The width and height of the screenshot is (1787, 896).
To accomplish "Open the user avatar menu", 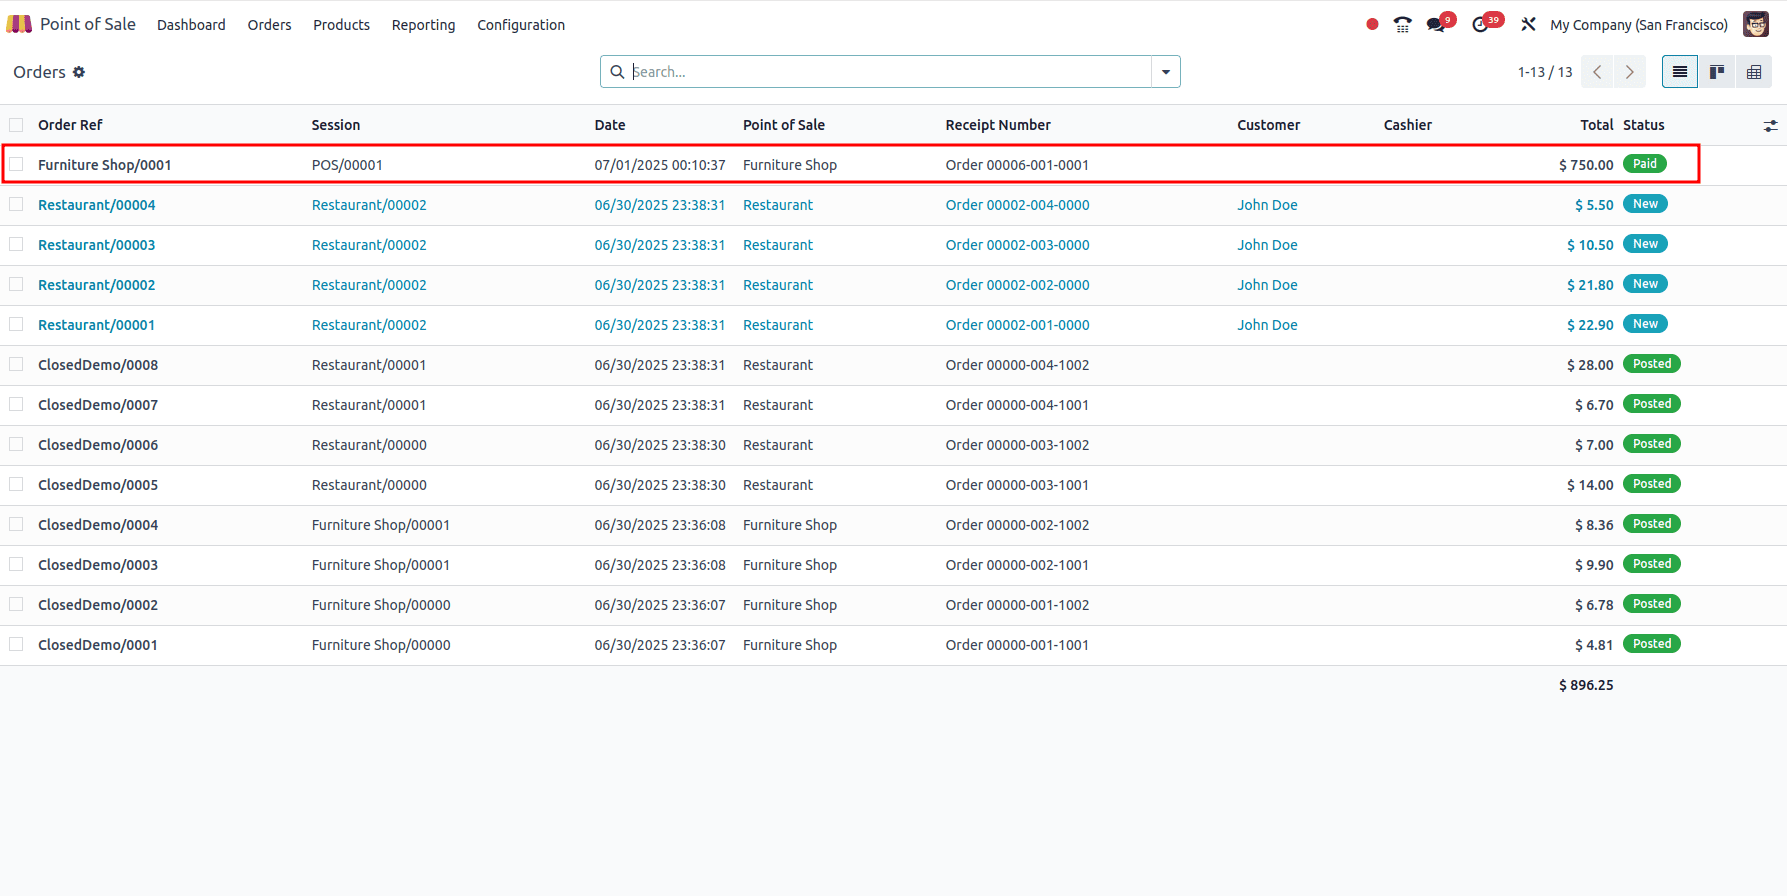I will point(1756,24).
